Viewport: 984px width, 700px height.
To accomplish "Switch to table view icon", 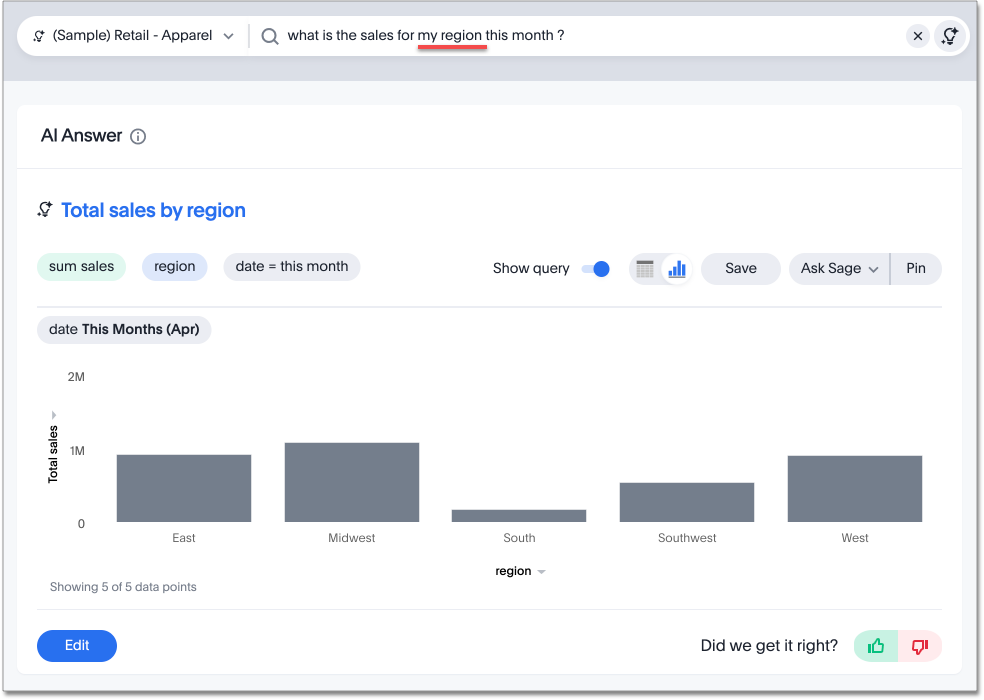I will tap(645, 269).
